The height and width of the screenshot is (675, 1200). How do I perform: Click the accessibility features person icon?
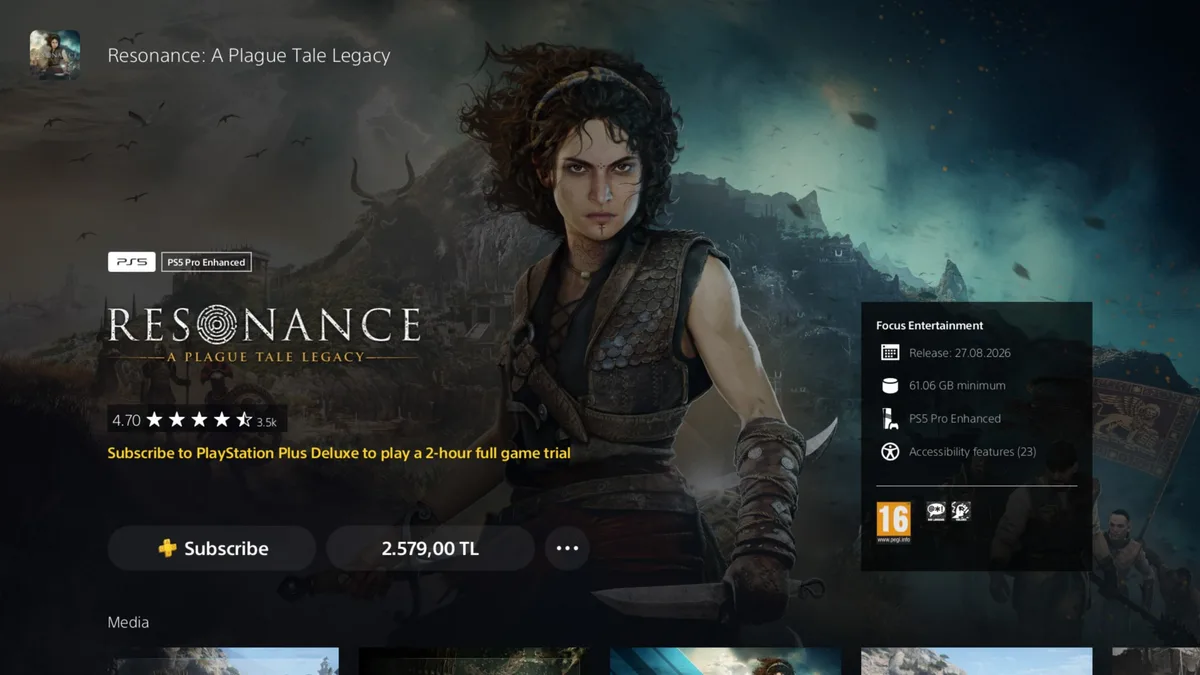tap(890, 451)
